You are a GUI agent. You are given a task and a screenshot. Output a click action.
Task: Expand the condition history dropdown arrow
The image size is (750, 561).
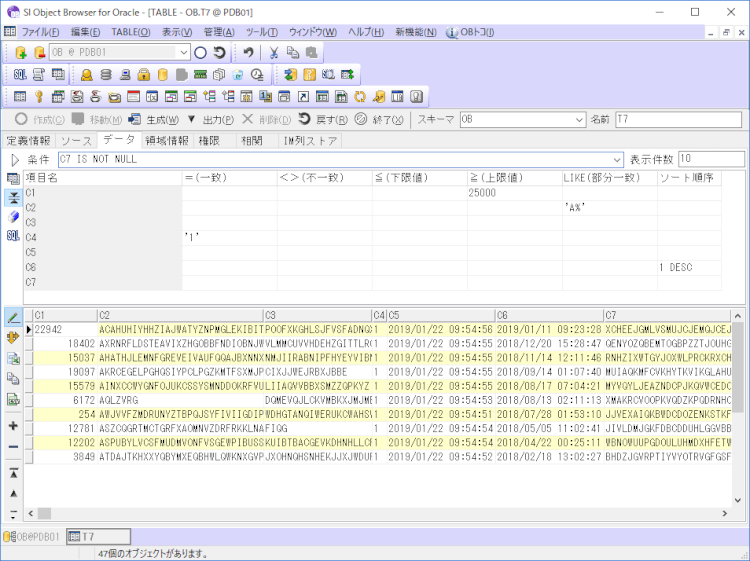click(x=616, y=159)
